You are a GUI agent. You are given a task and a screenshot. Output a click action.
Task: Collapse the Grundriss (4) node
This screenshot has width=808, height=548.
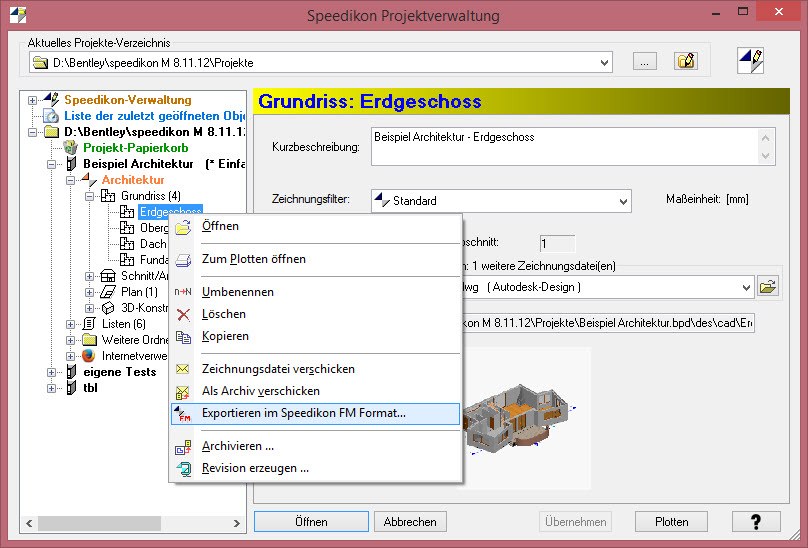click(89, 196)
